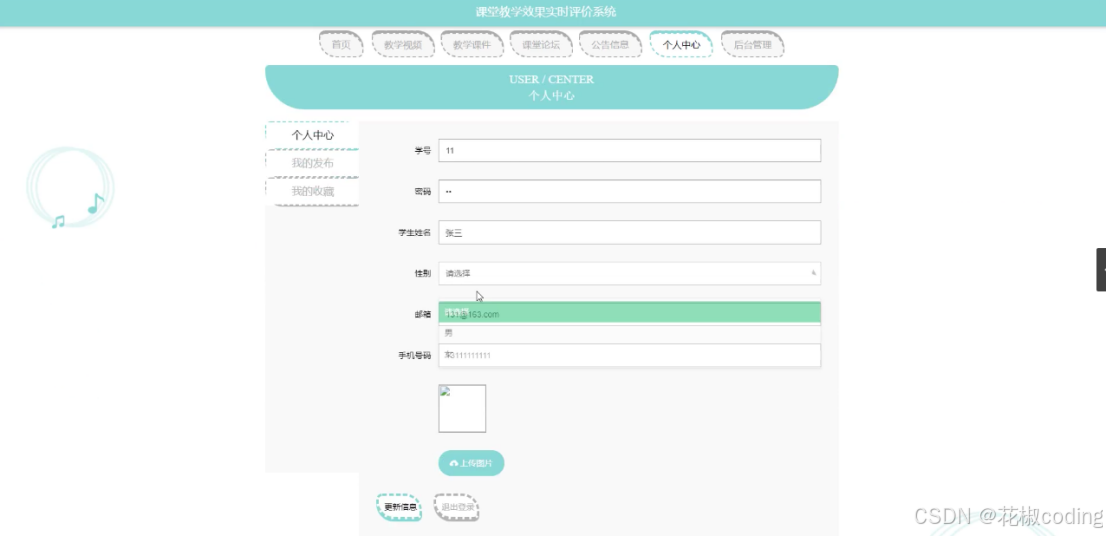
Task: Click the cloud upload icon
Action: tap(454, 464)
